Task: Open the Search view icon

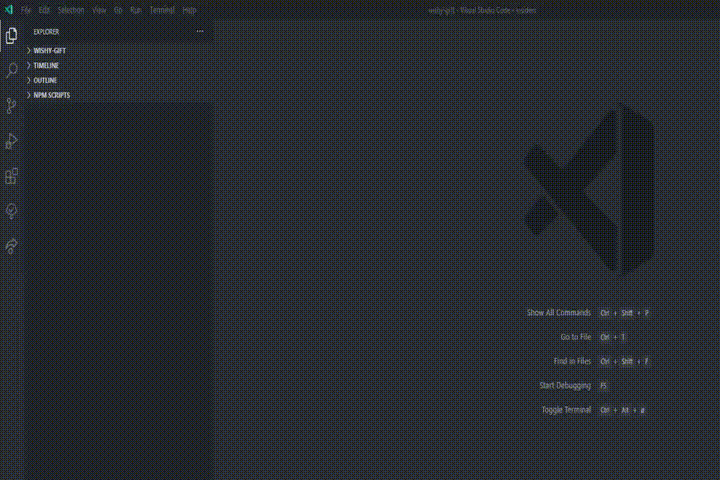Action: [x=11, y=70]
